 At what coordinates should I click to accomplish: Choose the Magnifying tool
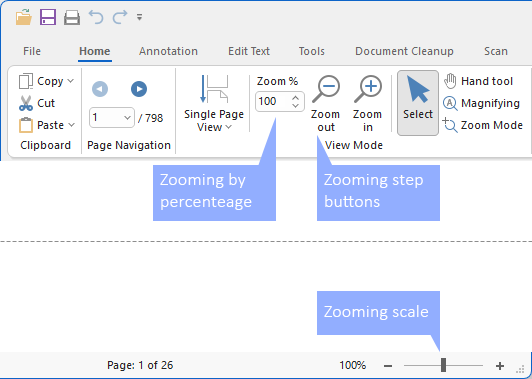point(481,103)
